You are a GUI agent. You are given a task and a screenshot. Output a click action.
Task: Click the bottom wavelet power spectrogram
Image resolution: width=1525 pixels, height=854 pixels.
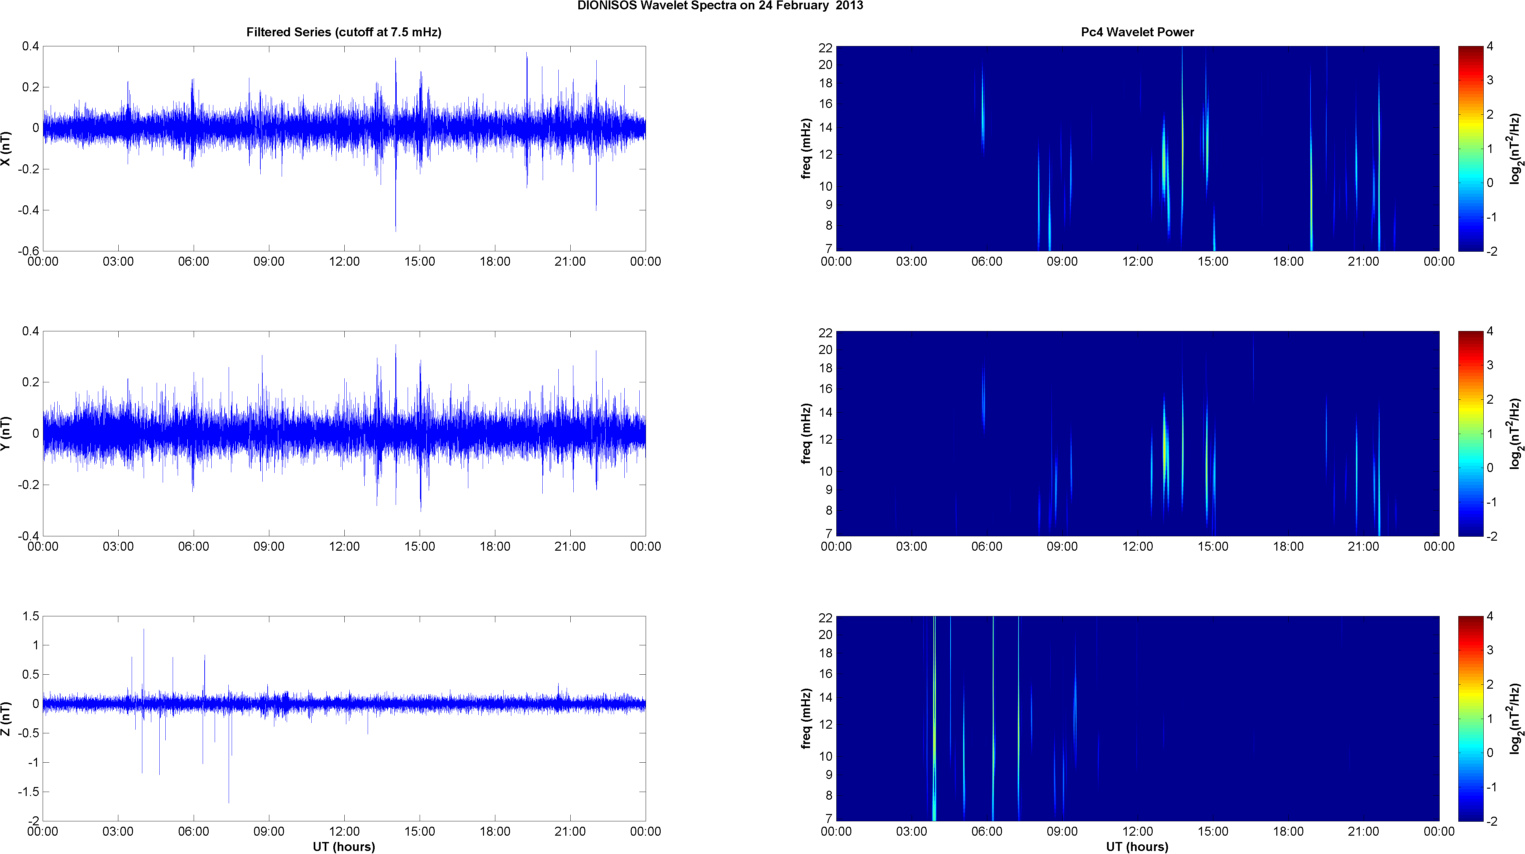[1137, 718]
